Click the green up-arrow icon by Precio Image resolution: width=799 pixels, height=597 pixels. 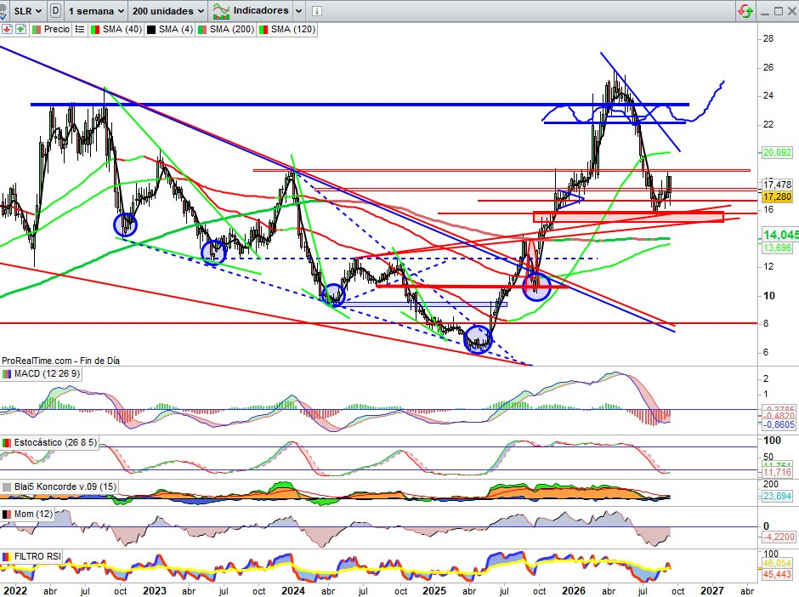[x=20, y=30]
